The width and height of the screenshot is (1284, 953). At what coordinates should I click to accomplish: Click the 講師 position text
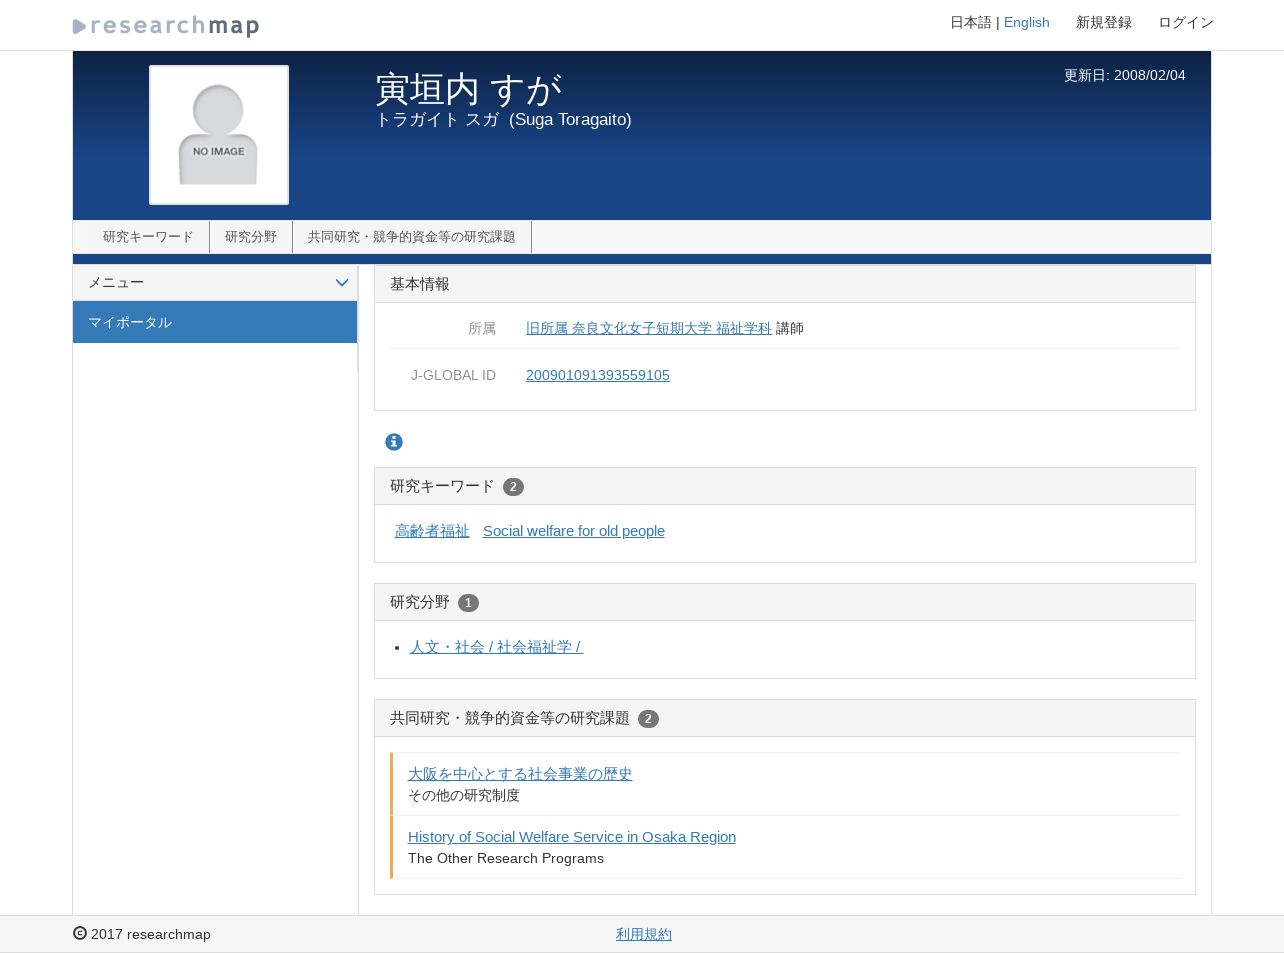[x=790, y=328]
